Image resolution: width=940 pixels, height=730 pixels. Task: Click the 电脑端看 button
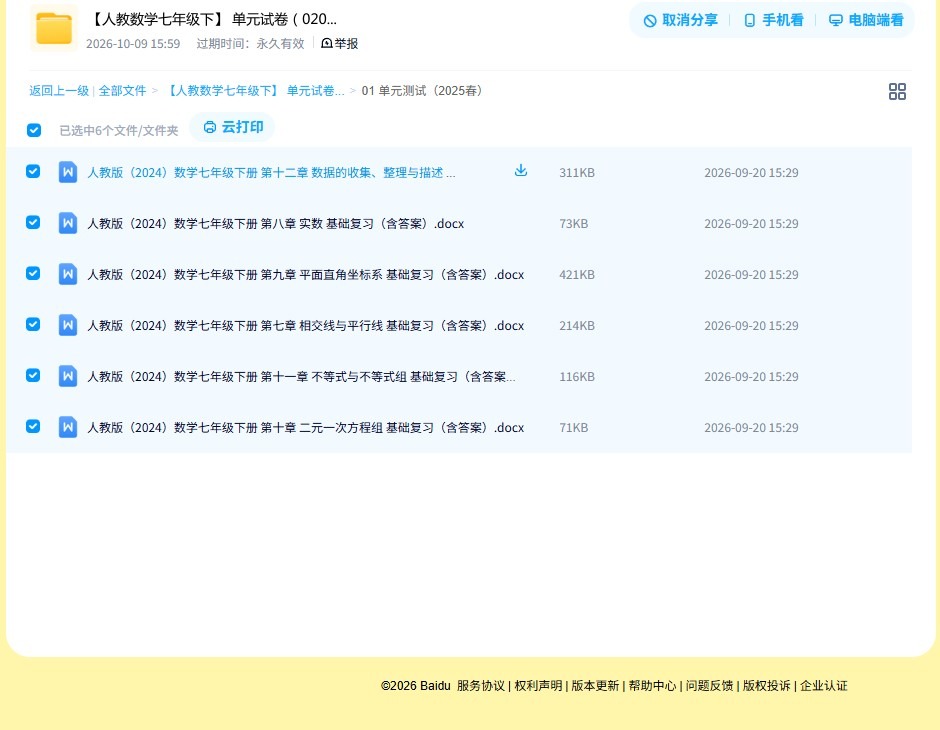point(866,20)
